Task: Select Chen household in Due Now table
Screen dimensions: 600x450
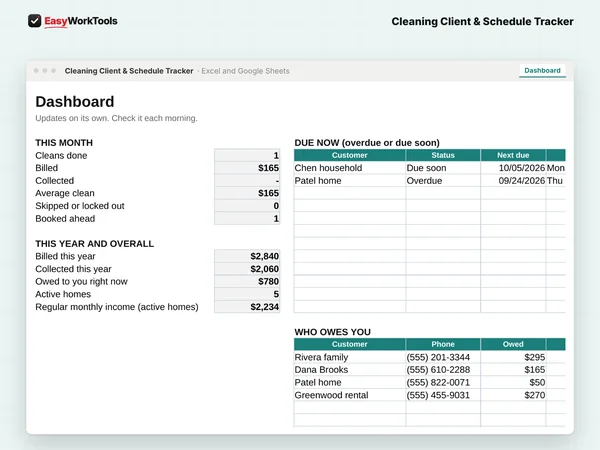Action: [x=349, y=168]
